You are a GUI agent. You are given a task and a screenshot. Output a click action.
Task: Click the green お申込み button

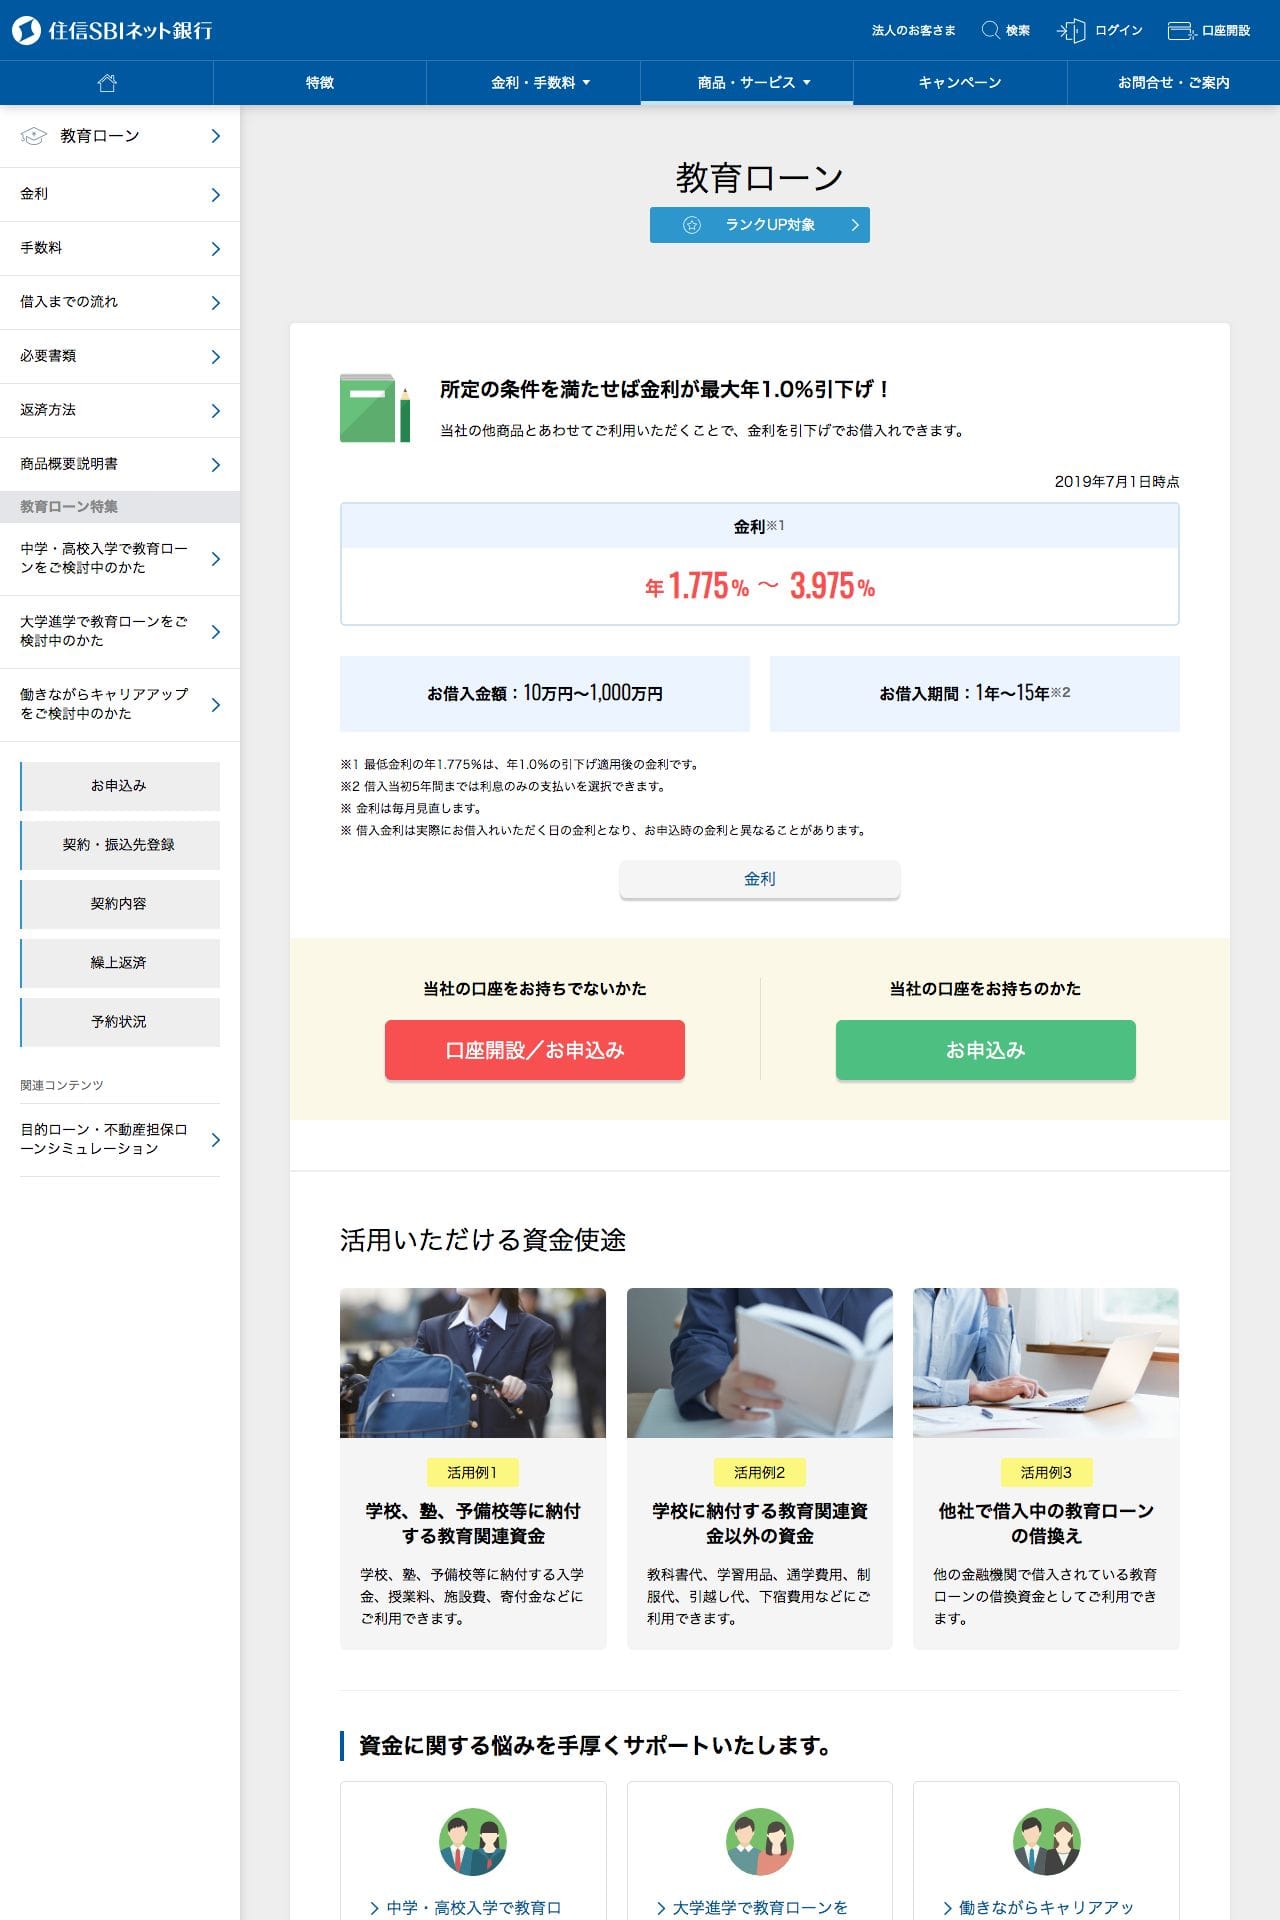click(986, 1050)
